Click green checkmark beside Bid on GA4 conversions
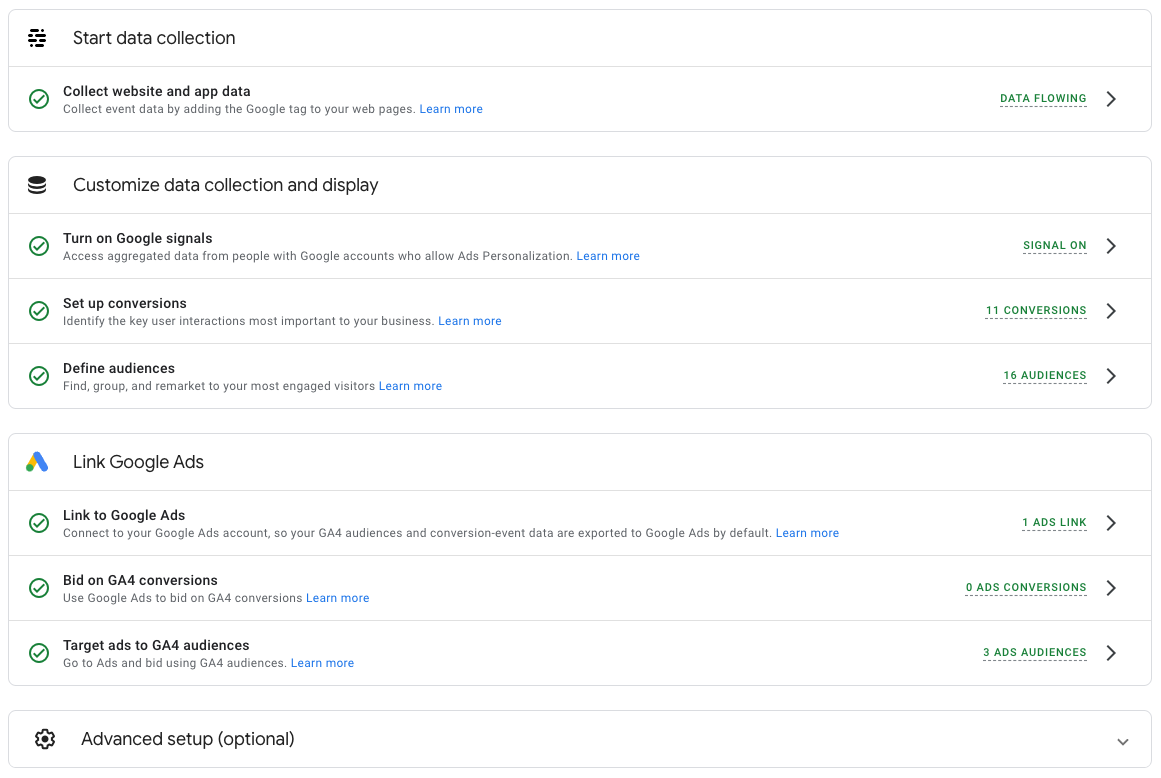The image size is (1161, 778). pyautogui.click(x=39, y=588)
